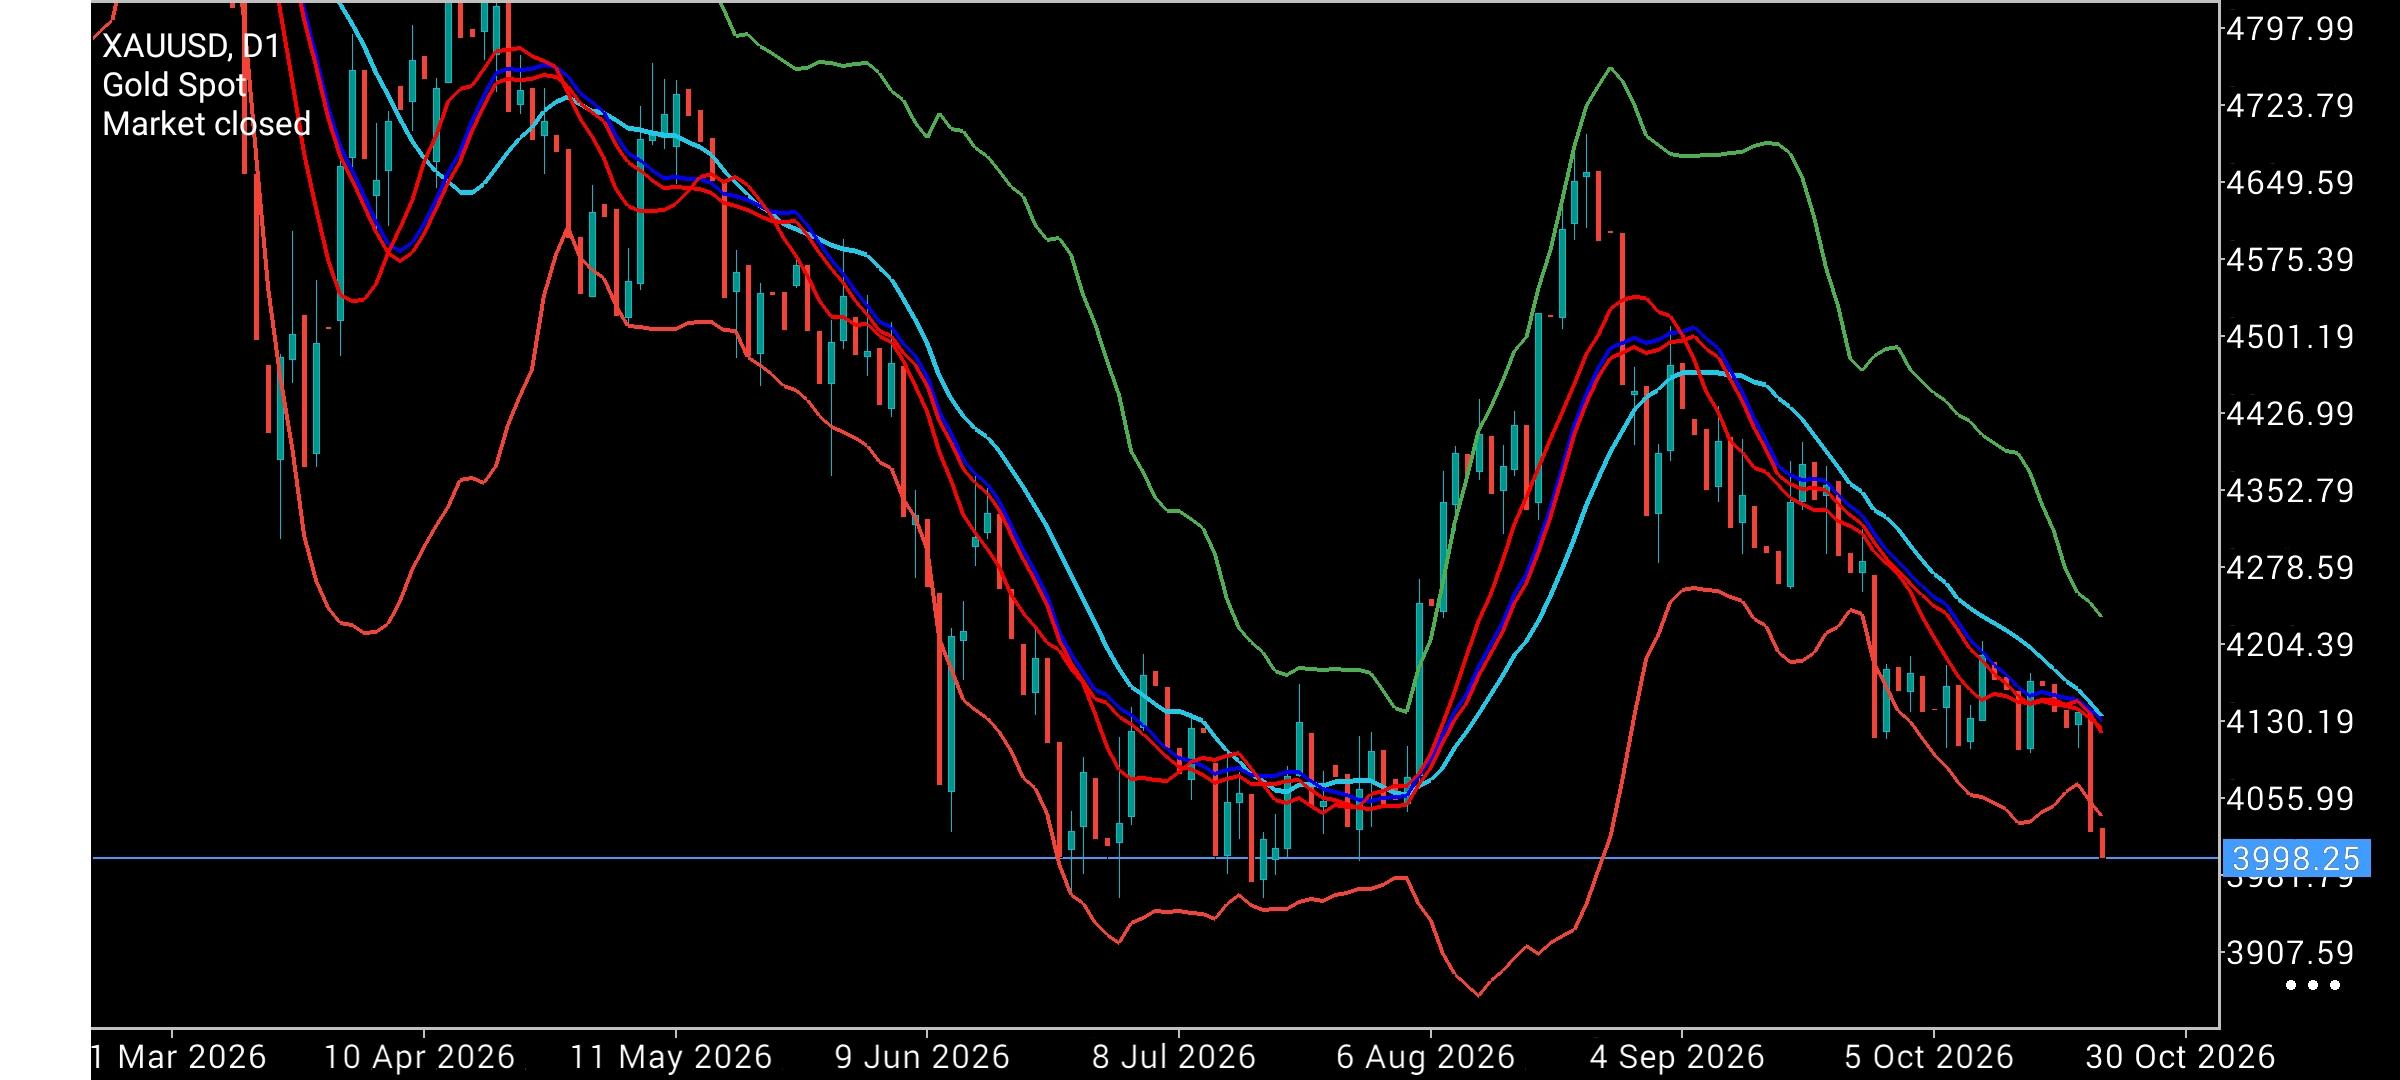2400x1080 pixels.
Task: Click the 1 Mar 2026 date label
Action: (x=179, y=1057)
